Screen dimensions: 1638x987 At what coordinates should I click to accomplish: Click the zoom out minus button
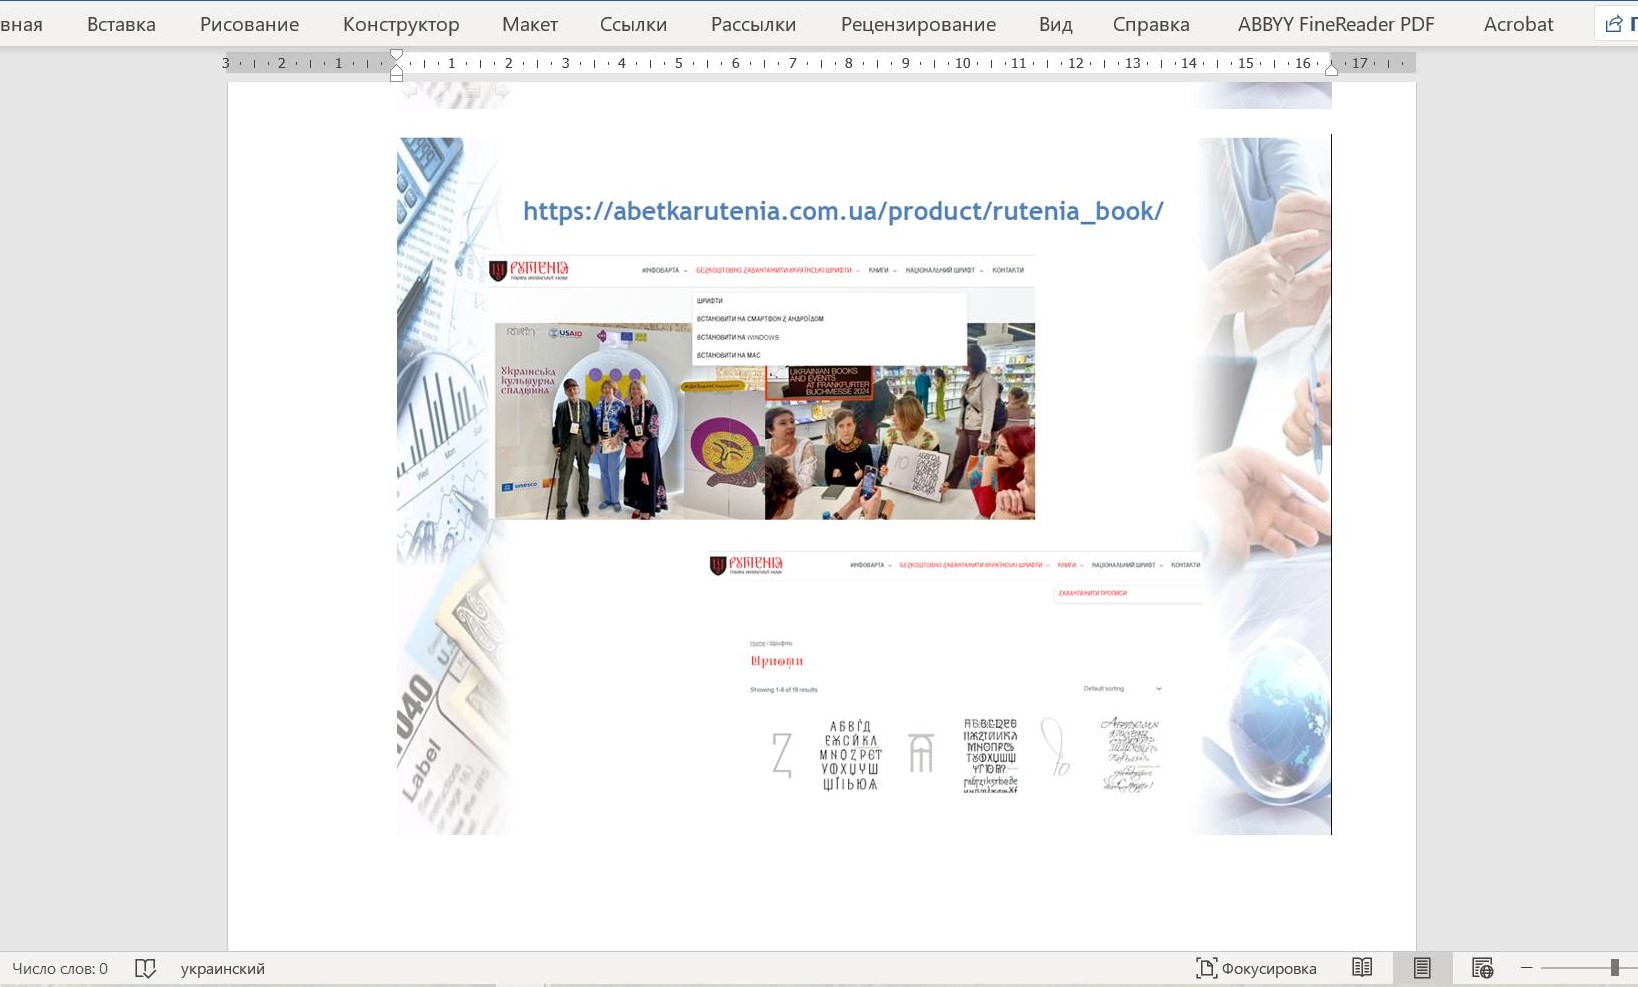[1526, 968]
